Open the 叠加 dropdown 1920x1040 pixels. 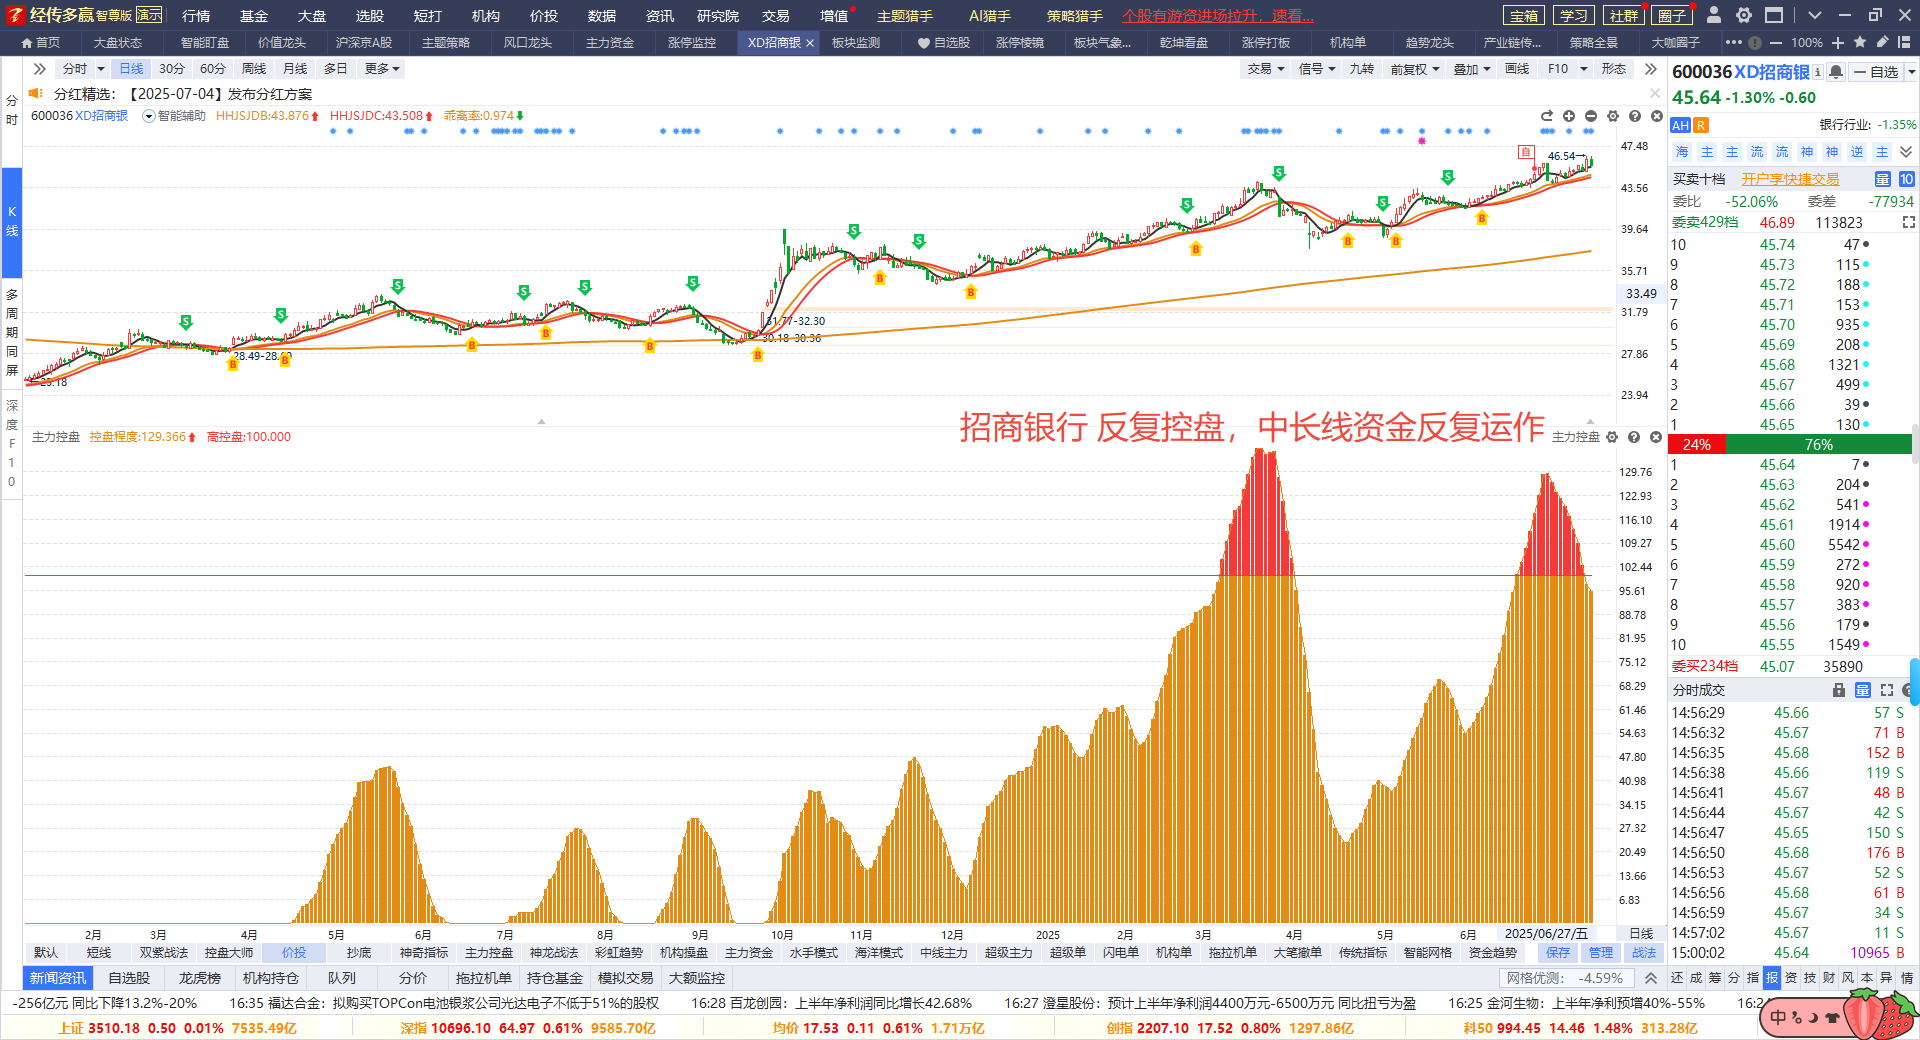click(1472, 69)
